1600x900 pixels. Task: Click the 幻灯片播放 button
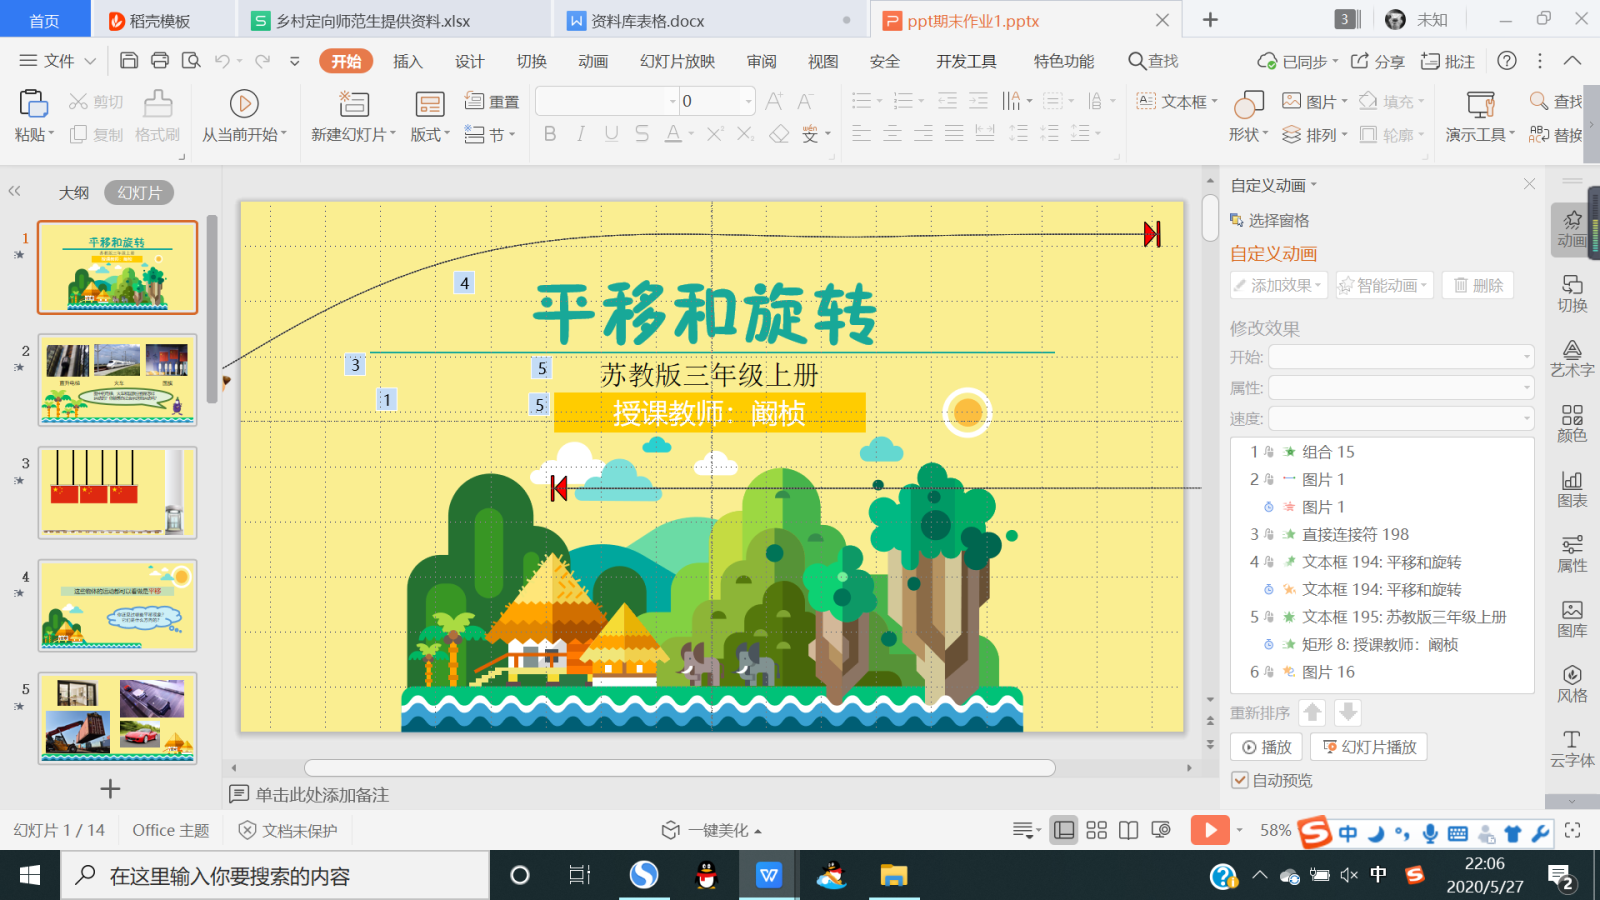coord(1370,747)
